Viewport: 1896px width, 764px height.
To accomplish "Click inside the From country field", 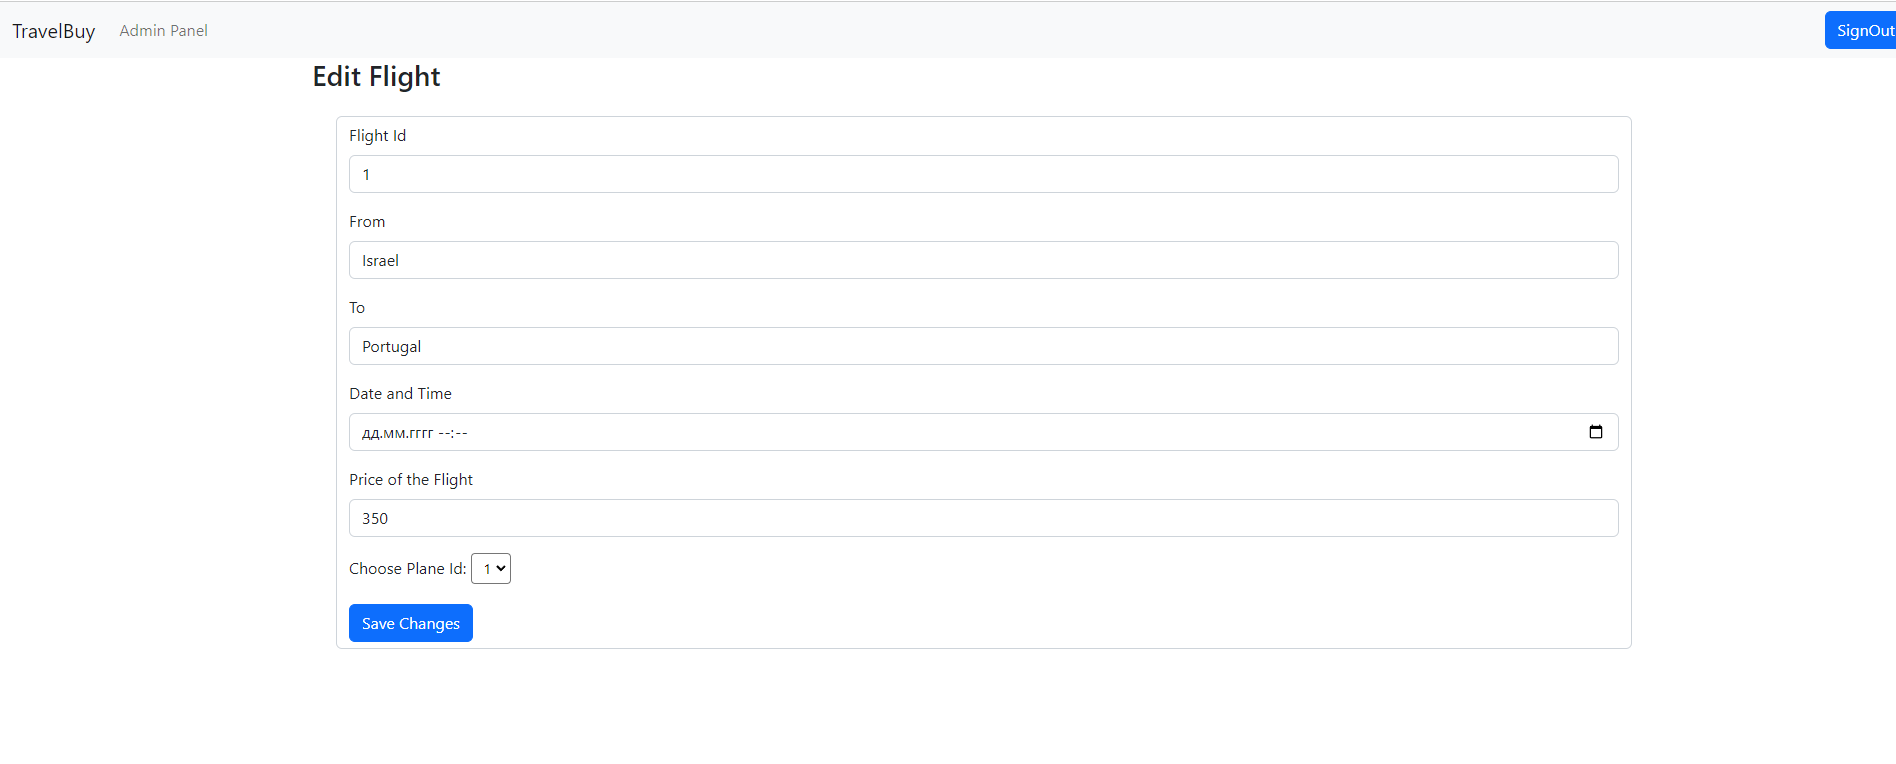I will (x=983, y=259).
